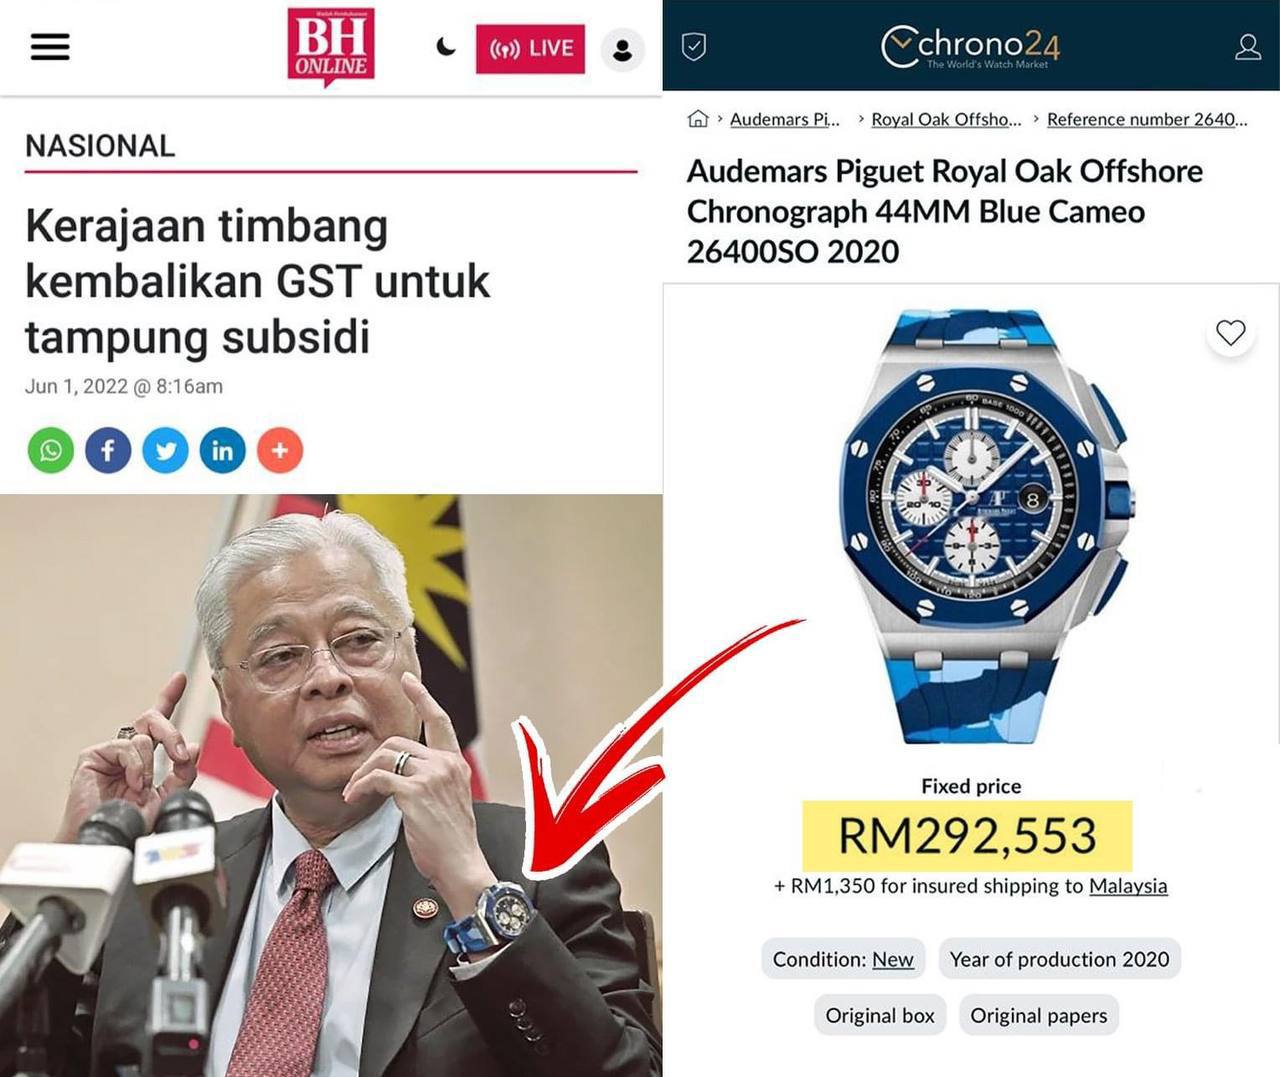Open the Reference number 2640... breadcrumb
Viewport: 1280px width, 1077px height.
click(x=1147, y=119)
